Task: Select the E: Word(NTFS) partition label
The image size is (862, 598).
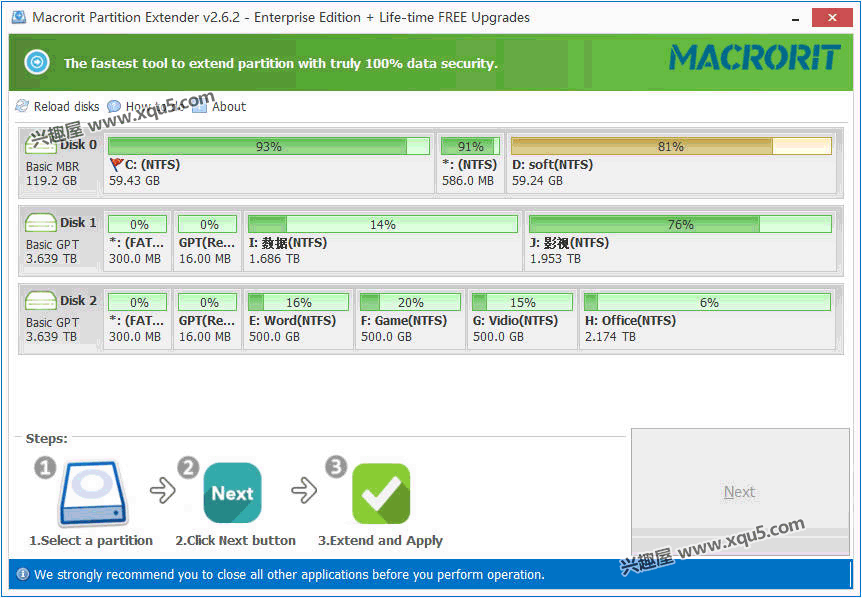Action: 292,320
